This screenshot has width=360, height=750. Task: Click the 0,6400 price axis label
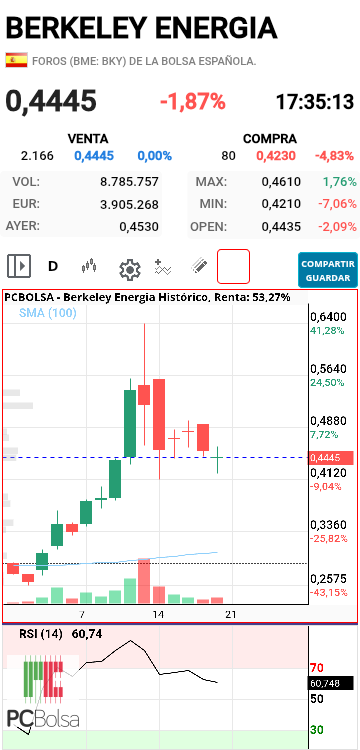328,317
